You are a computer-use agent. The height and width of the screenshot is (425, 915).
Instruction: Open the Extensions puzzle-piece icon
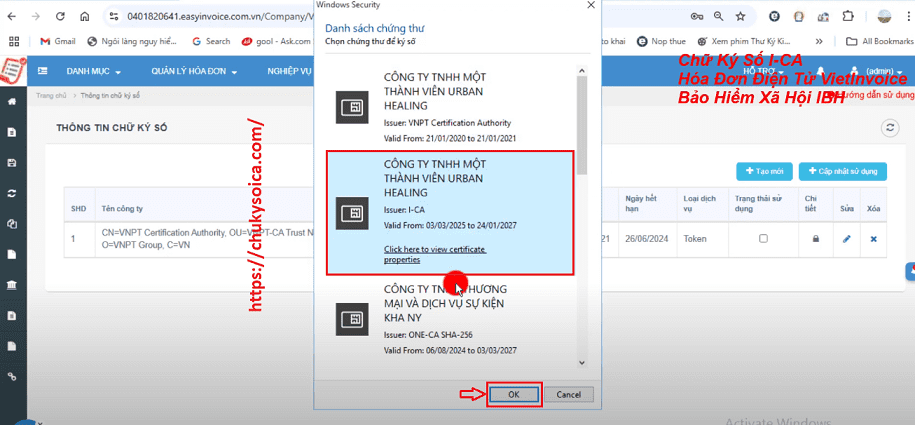pyautogui.click(x=848, y=16)
